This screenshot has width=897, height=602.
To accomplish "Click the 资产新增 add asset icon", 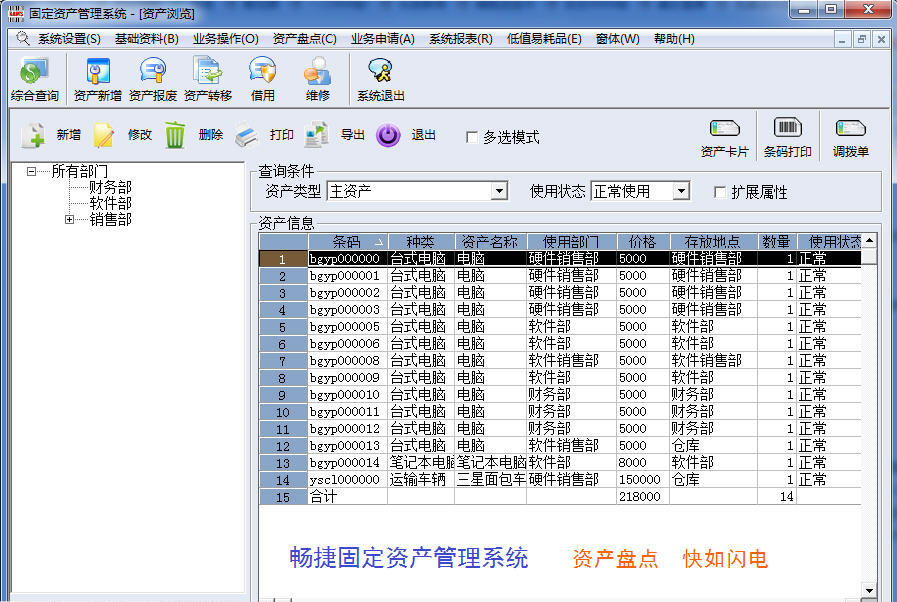I will pos(97,79).
